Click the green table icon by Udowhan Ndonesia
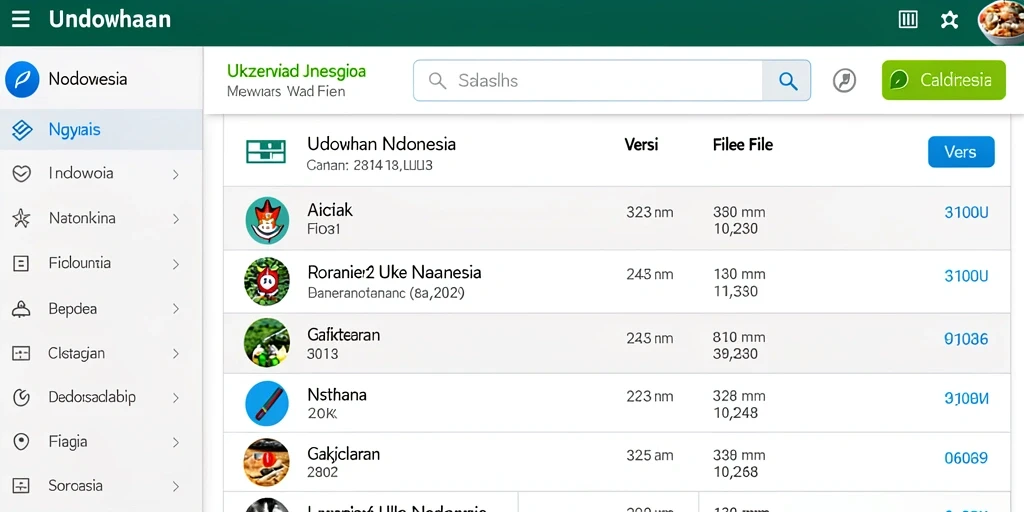This screenshot has width=1024, height=512. point(266,152)
